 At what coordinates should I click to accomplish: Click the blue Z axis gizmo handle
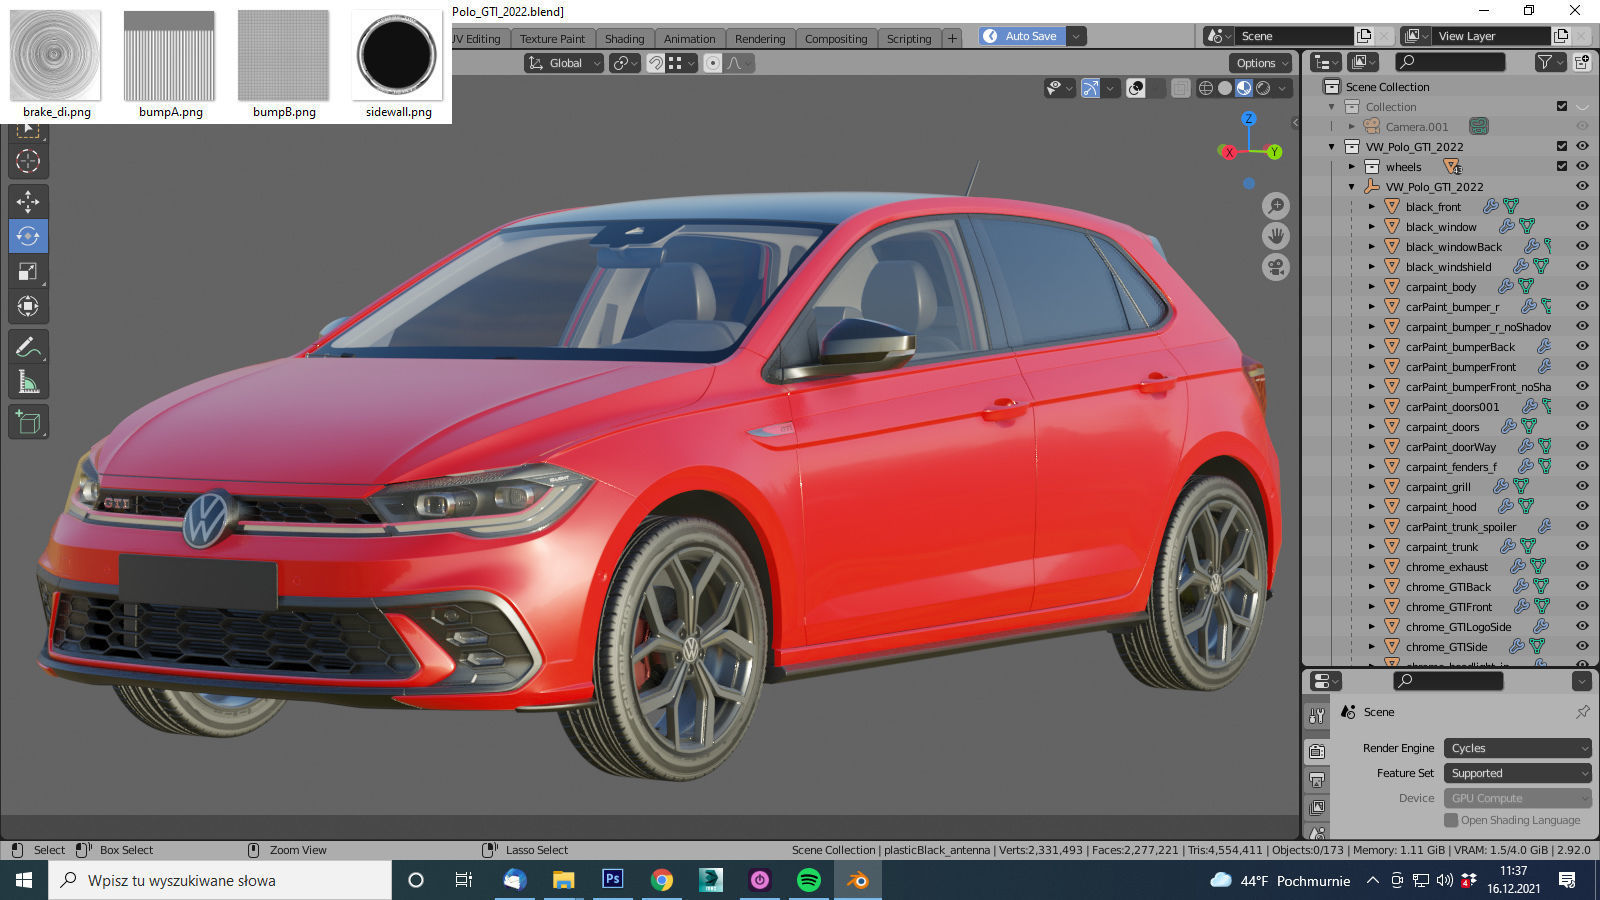point(1249,118)
